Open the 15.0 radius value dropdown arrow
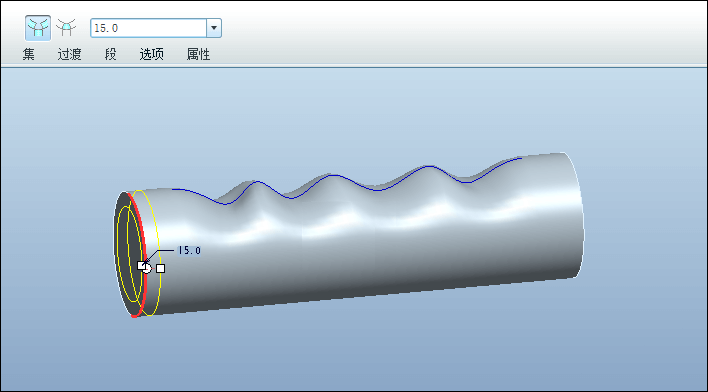This screenshot has height=392, width=708. click(x=214, y=28)
